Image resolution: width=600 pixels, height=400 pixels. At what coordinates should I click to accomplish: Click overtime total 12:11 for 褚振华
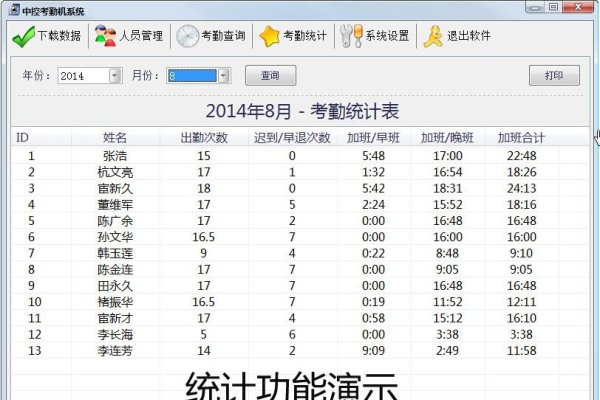[522, 302]
